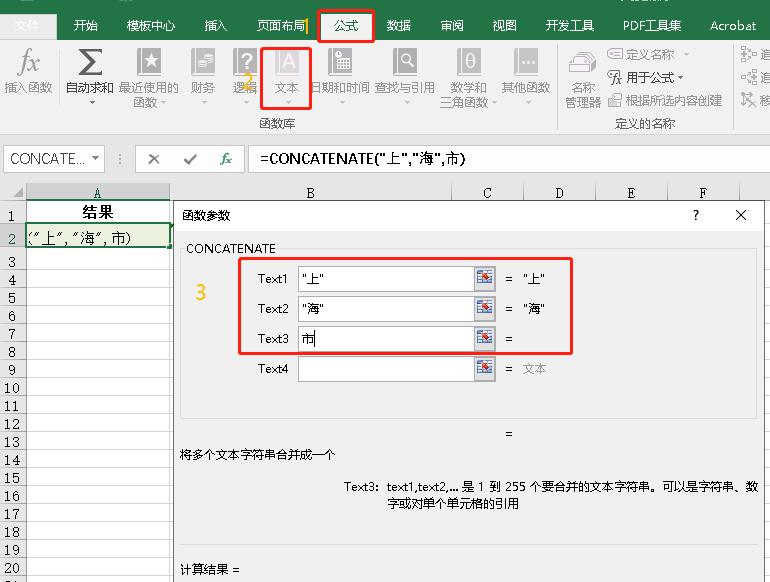The width and height of the screenshot is (770, 582).
Task: Open the File (文件) tab
Action: click(28, 26)
